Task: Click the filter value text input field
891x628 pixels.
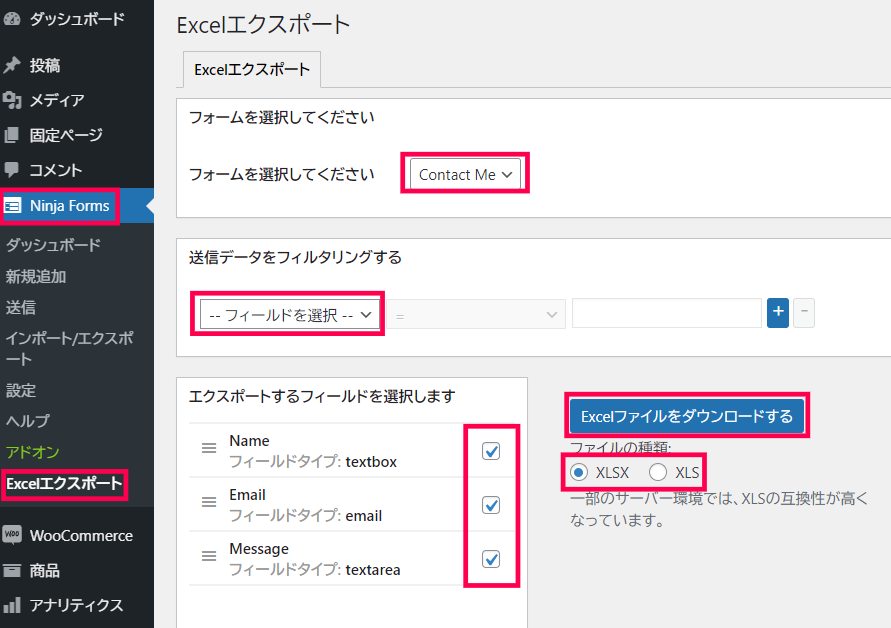Action: (667, 313)
